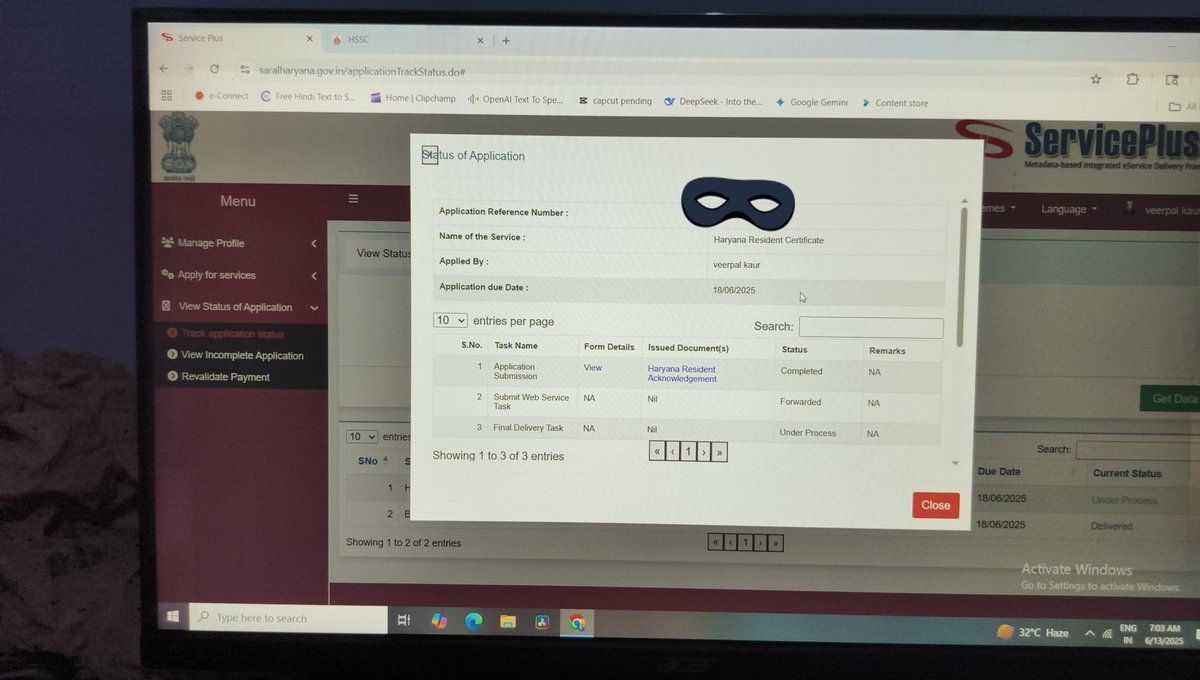Open the Language dropdown
Image resolution: width=1200 pixels, height=680 pixels.
coord(1068,209)
